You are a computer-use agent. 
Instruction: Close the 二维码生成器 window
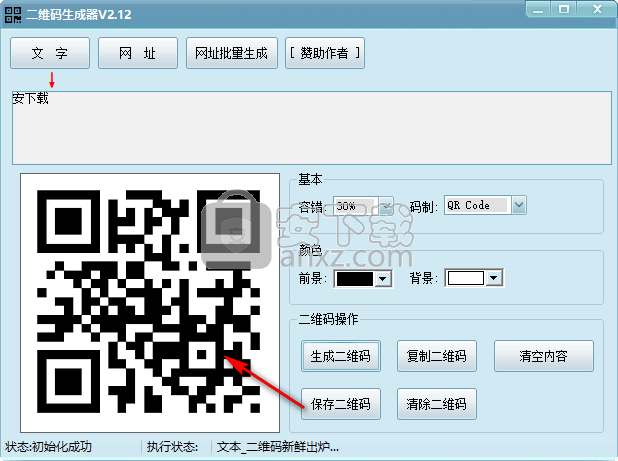tap(598, 9)
